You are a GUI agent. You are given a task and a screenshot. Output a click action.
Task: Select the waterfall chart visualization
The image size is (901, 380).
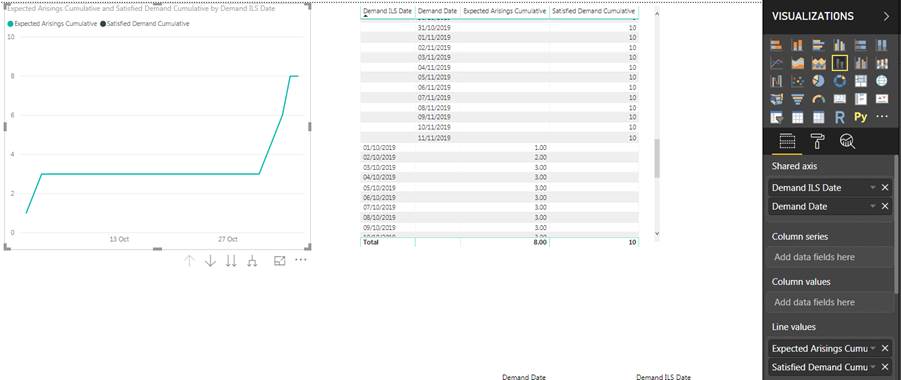click(x=776, y=81)
